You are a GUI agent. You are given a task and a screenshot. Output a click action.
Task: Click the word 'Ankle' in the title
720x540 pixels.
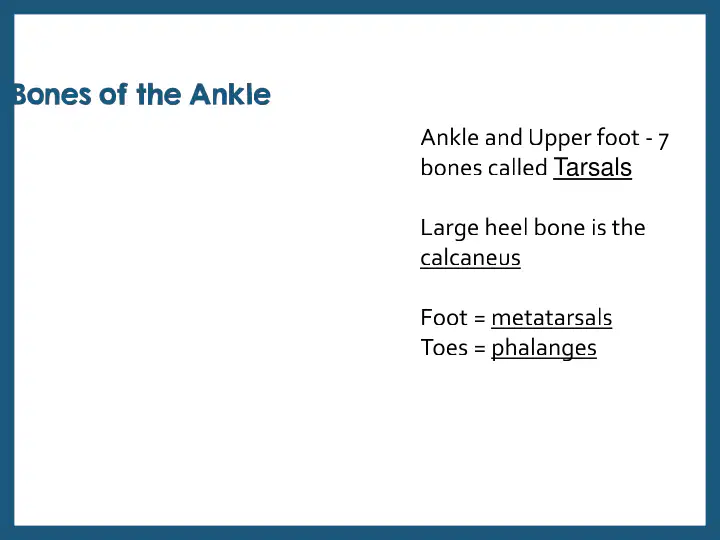tap(230, 95)
